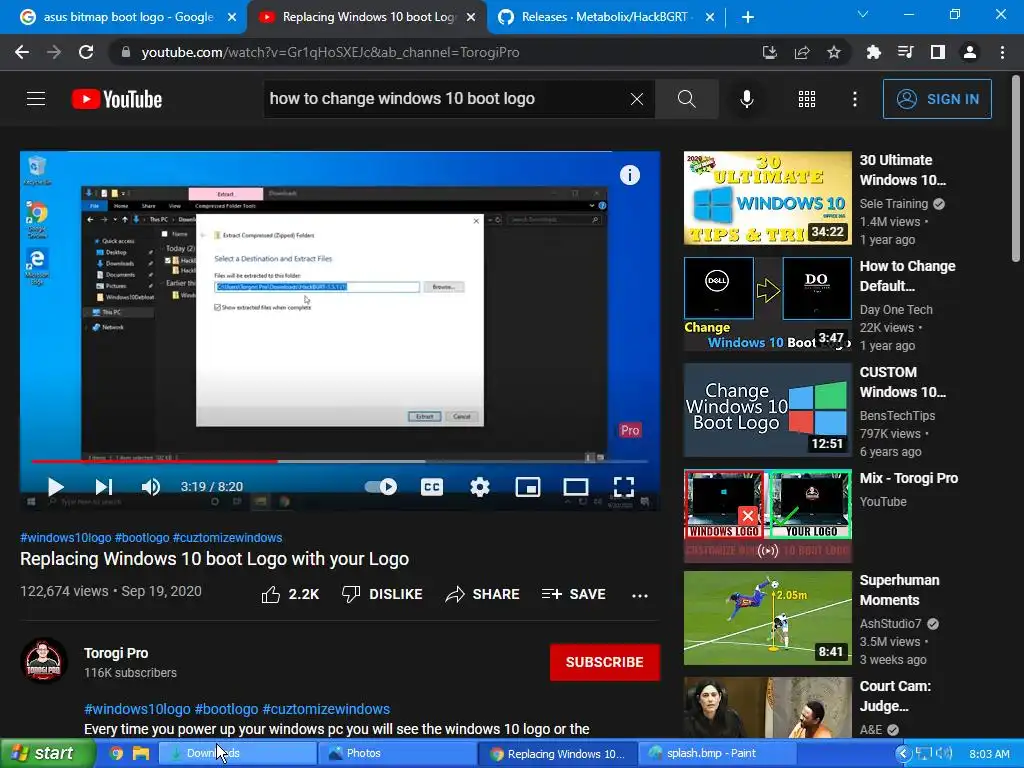The width and height of the screenshot is (1024, 768).
Task: Expand hidden system tray icons
Action: tap(903, 754)
